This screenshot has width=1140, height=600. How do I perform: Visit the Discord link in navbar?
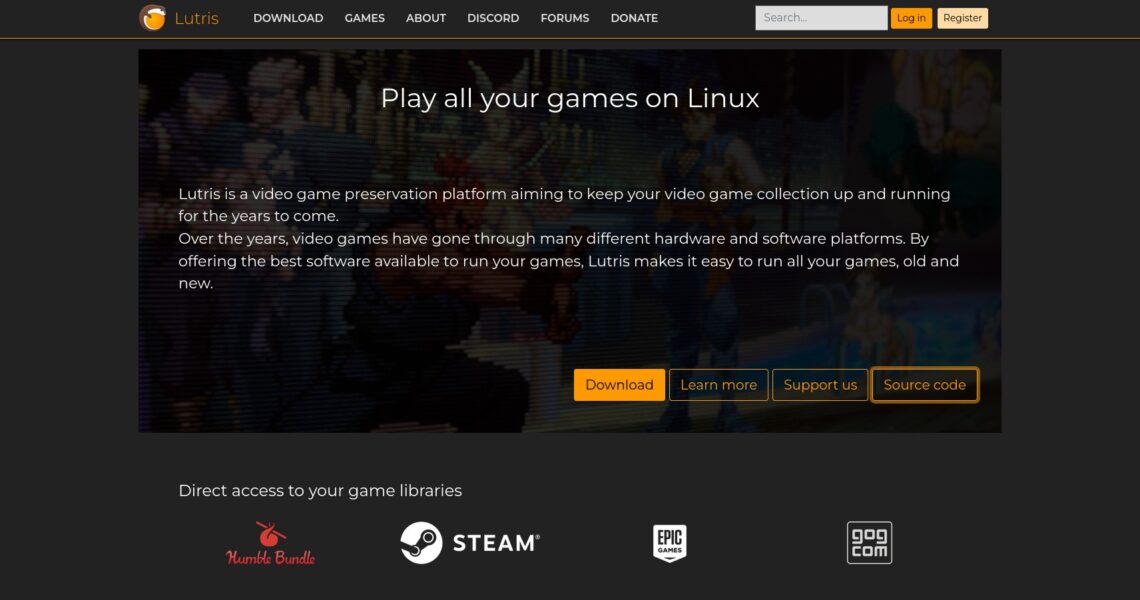point(493,18)
